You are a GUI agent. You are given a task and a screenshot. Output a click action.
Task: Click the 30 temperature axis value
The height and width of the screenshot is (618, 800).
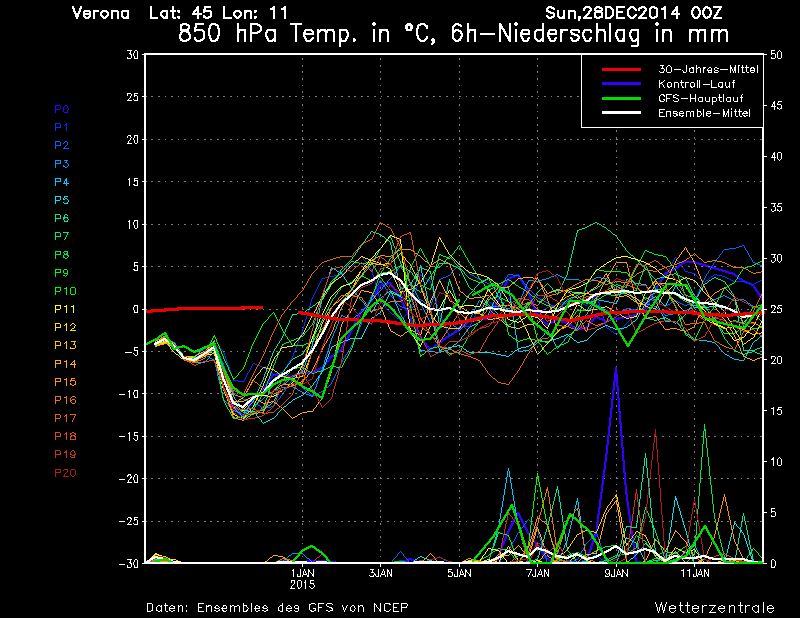coord(133,55)
